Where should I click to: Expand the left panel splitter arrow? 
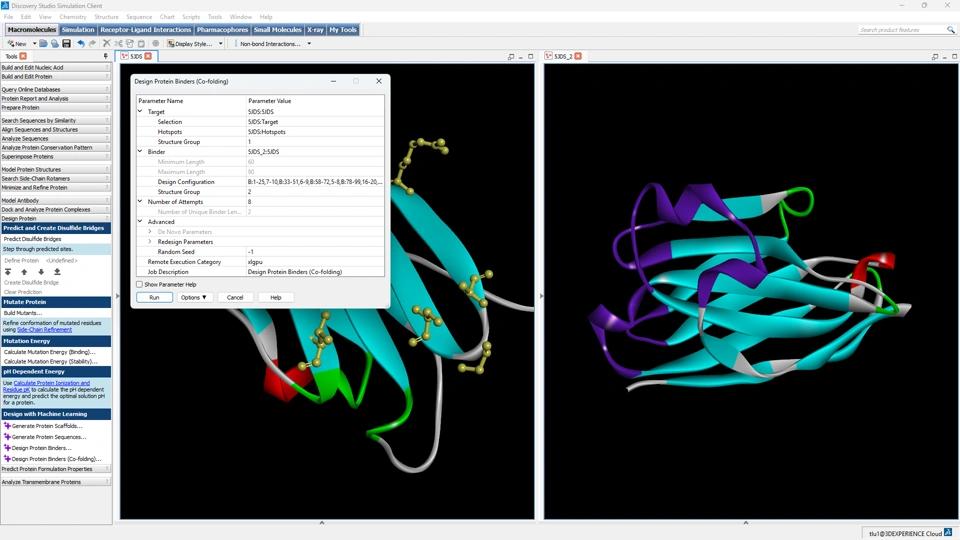point(117,296)
